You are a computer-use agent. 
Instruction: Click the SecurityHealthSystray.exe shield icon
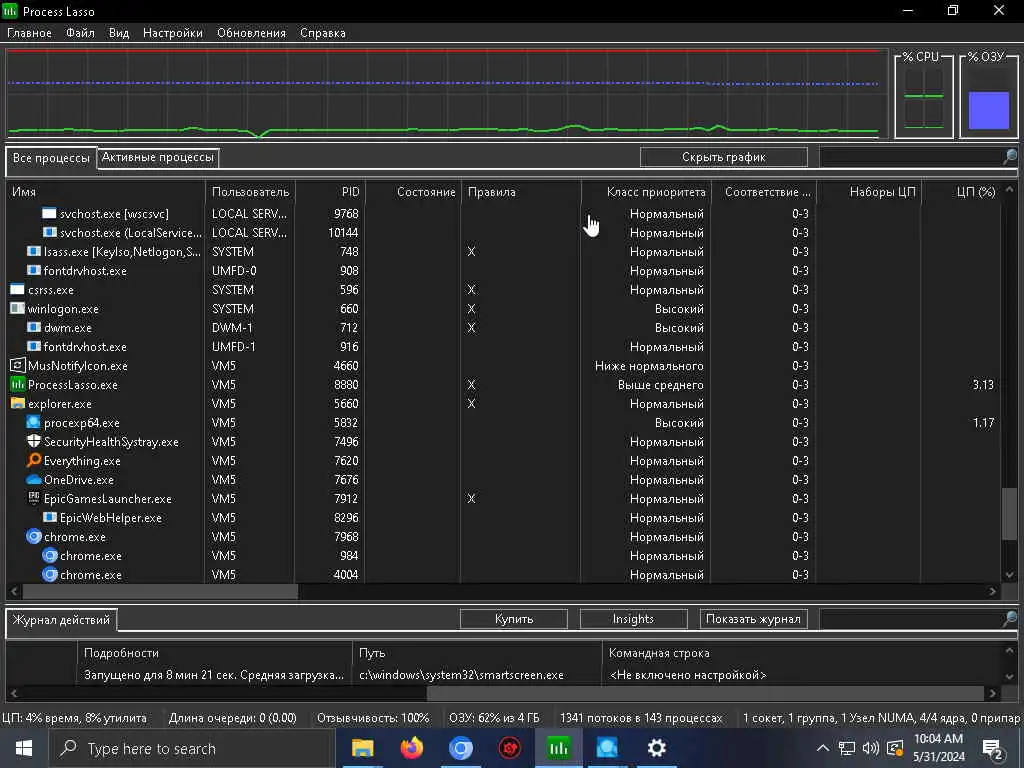point(33,441)
